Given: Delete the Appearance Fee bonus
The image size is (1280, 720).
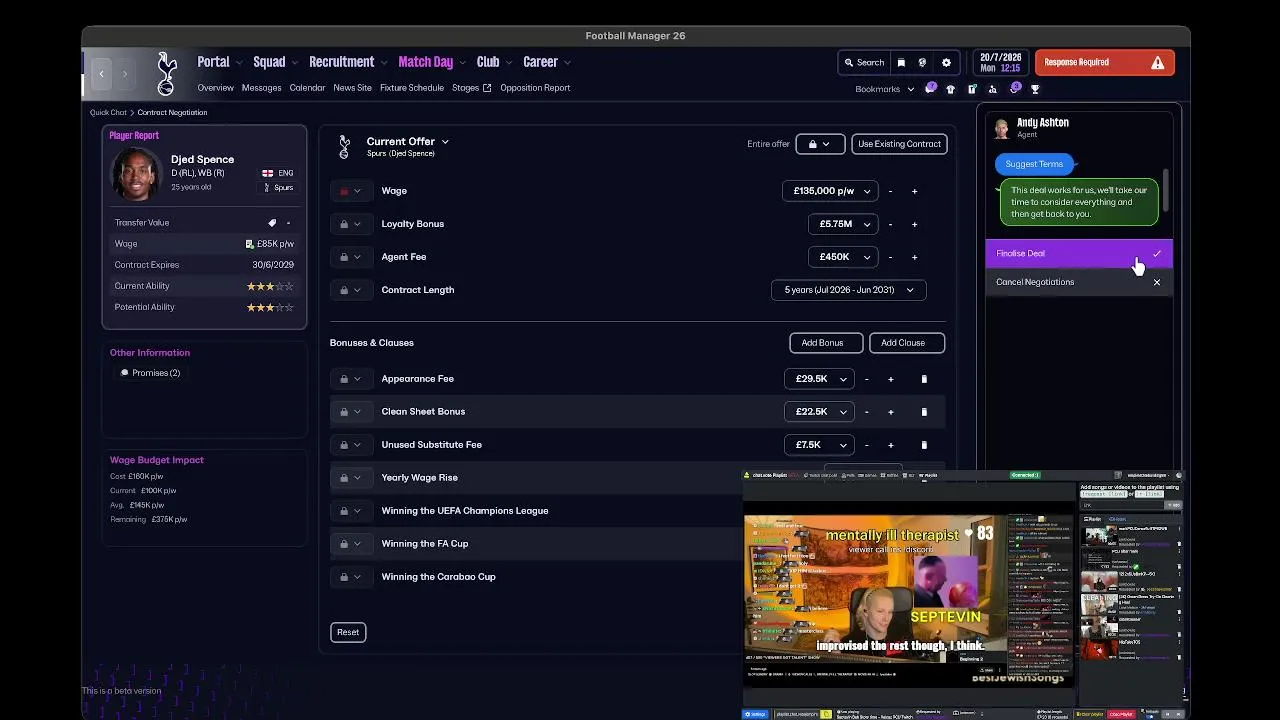Looking at the screenshot, I should tap(924, 379).
